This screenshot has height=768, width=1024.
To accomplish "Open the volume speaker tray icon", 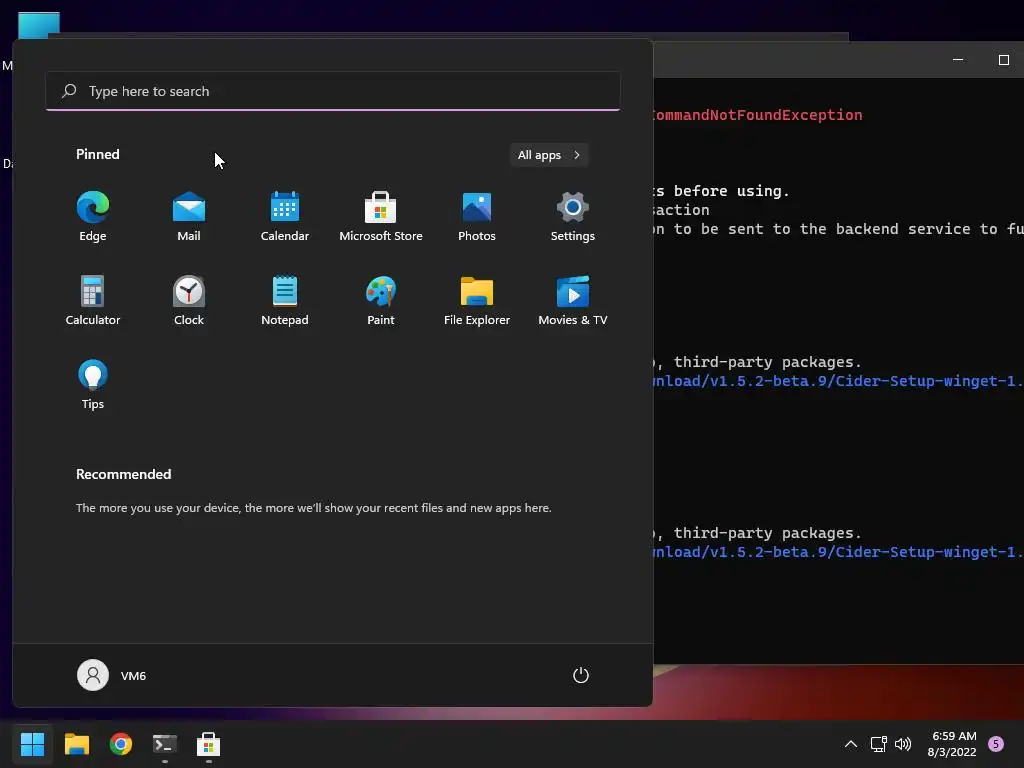I will [903, 744].
